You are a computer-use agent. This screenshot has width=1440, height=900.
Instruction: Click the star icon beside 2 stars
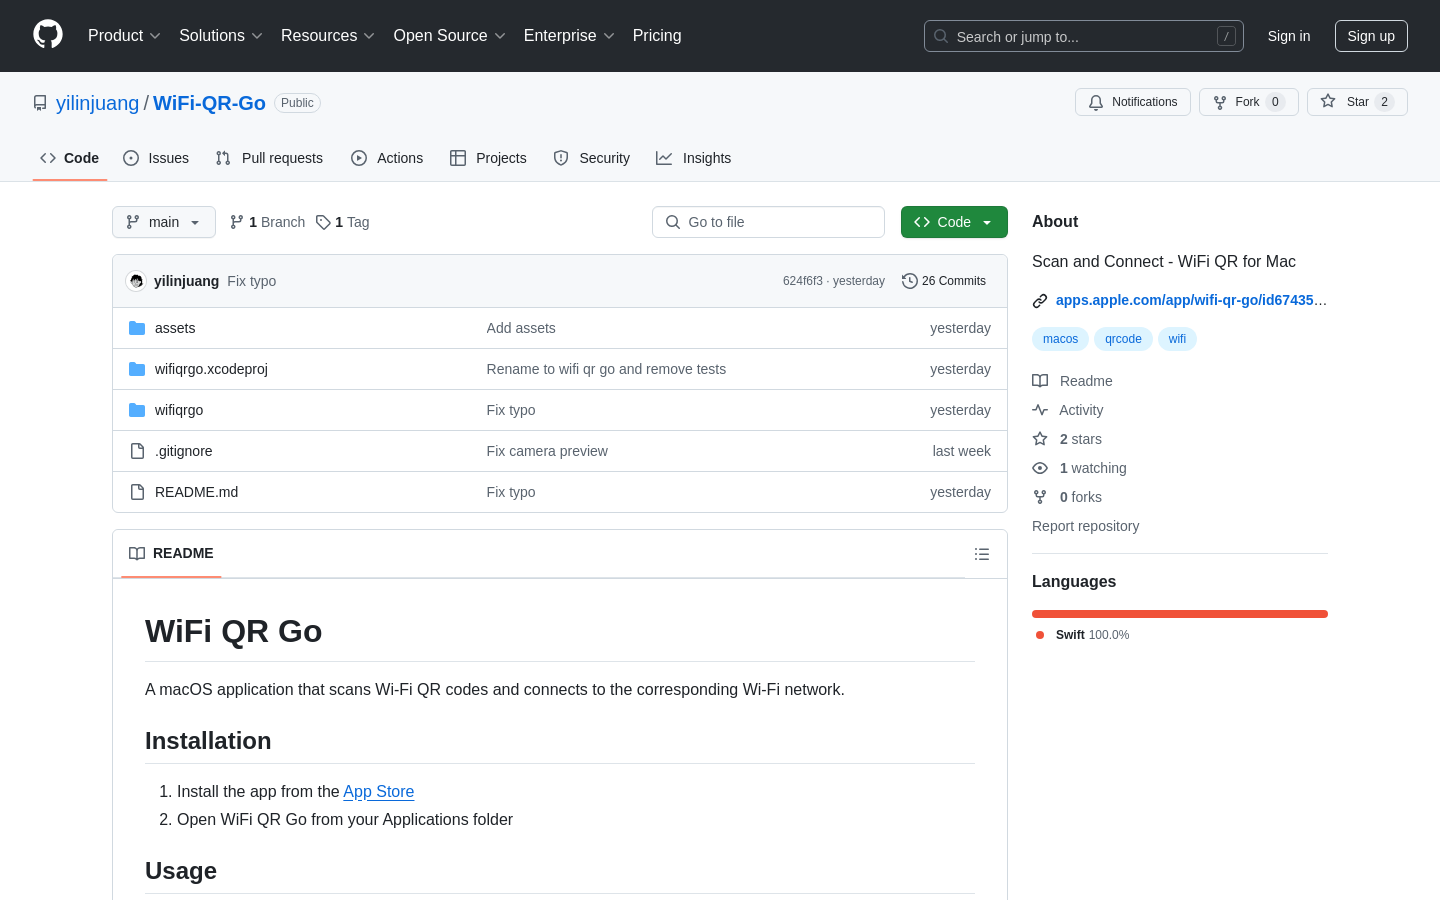(1040, 439)
